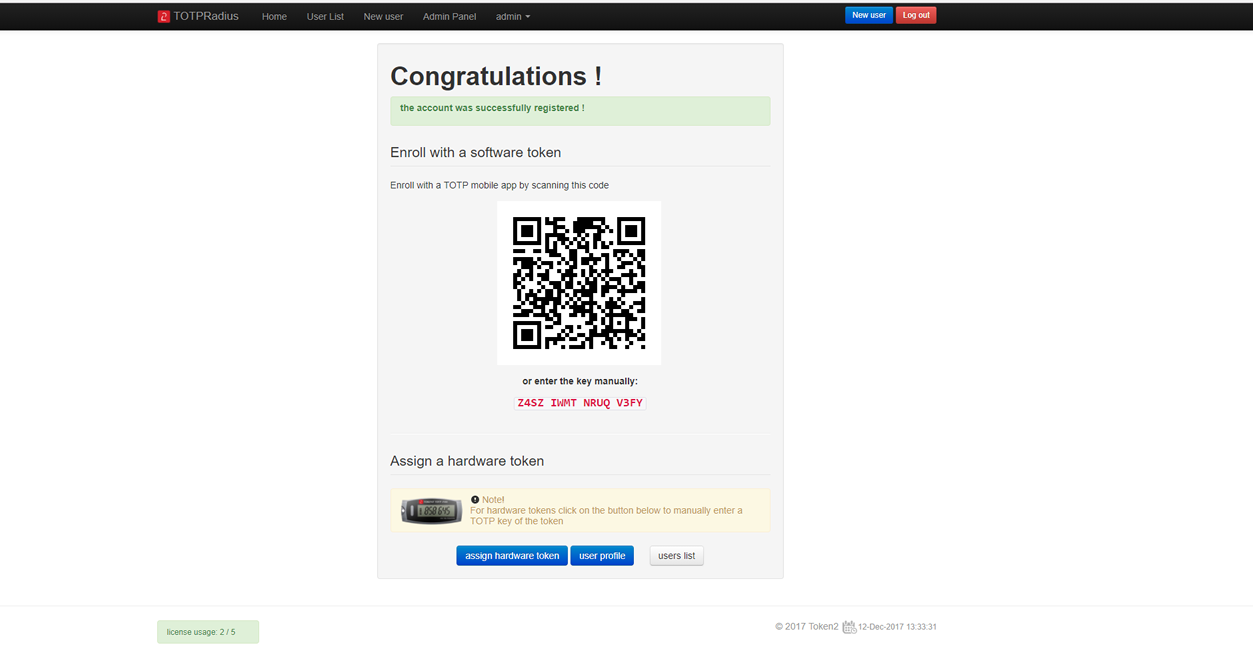Open the admin dropdown menu
The height and width of the screenshot is (650, 1253).
[512, 16]
